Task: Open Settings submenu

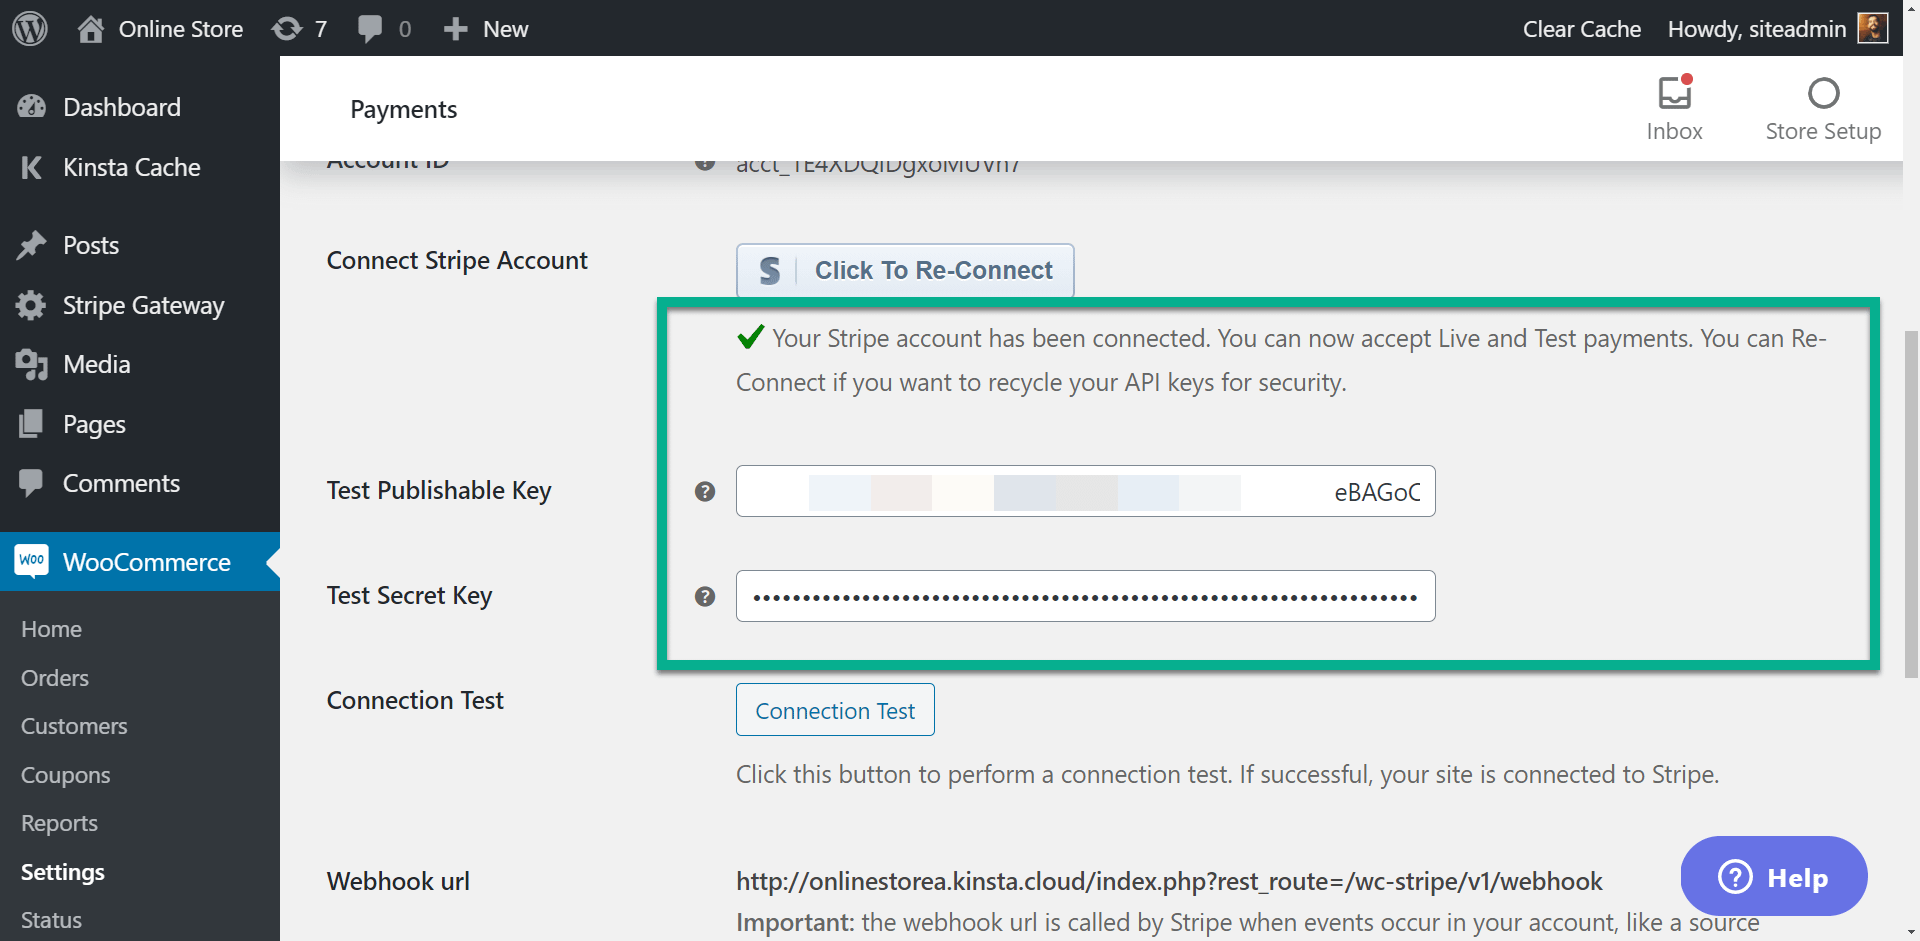Action: [63, 872]
